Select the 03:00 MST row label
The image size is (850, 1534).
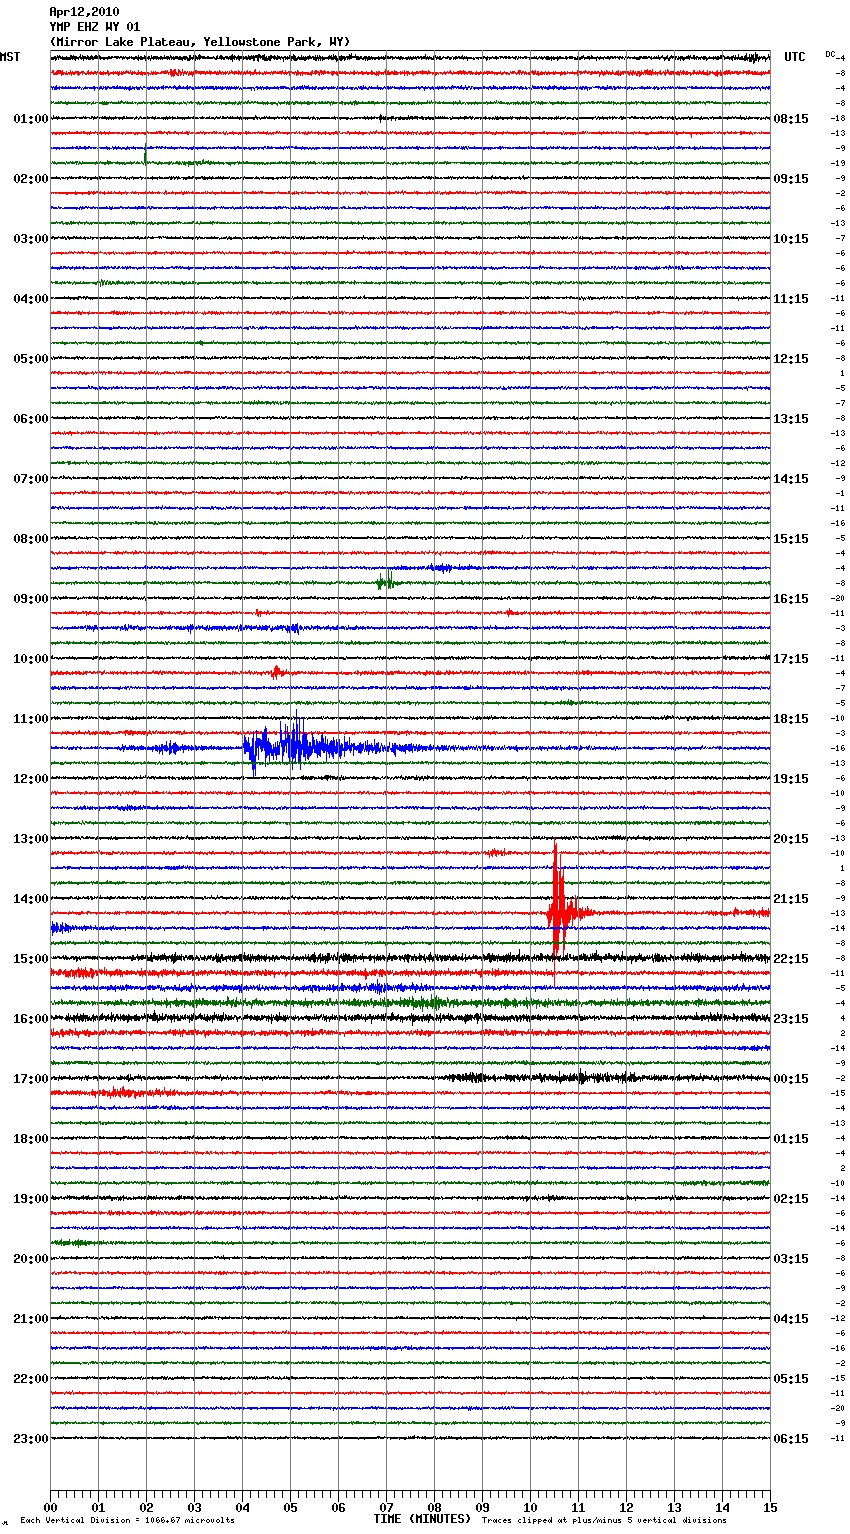(31, 239)
